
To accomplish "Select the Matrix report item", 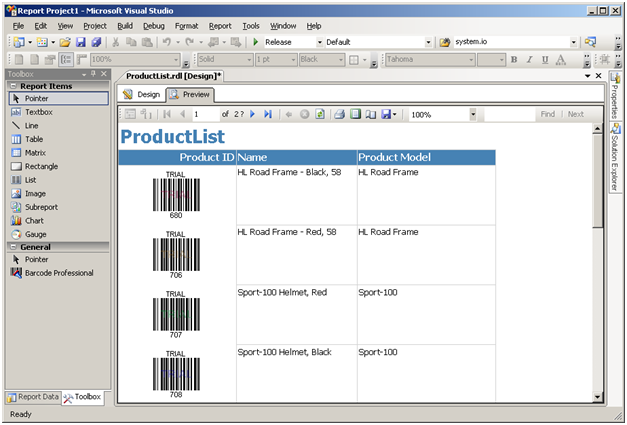I will tap(58, 153).
